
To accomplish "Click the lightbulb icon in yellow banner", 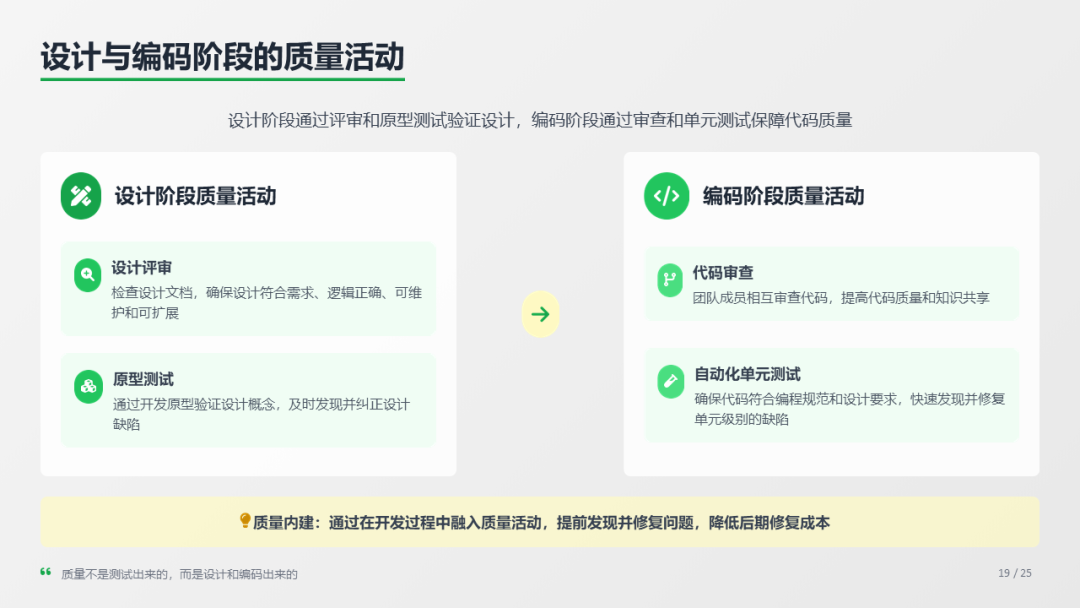I will coord(245,521).
